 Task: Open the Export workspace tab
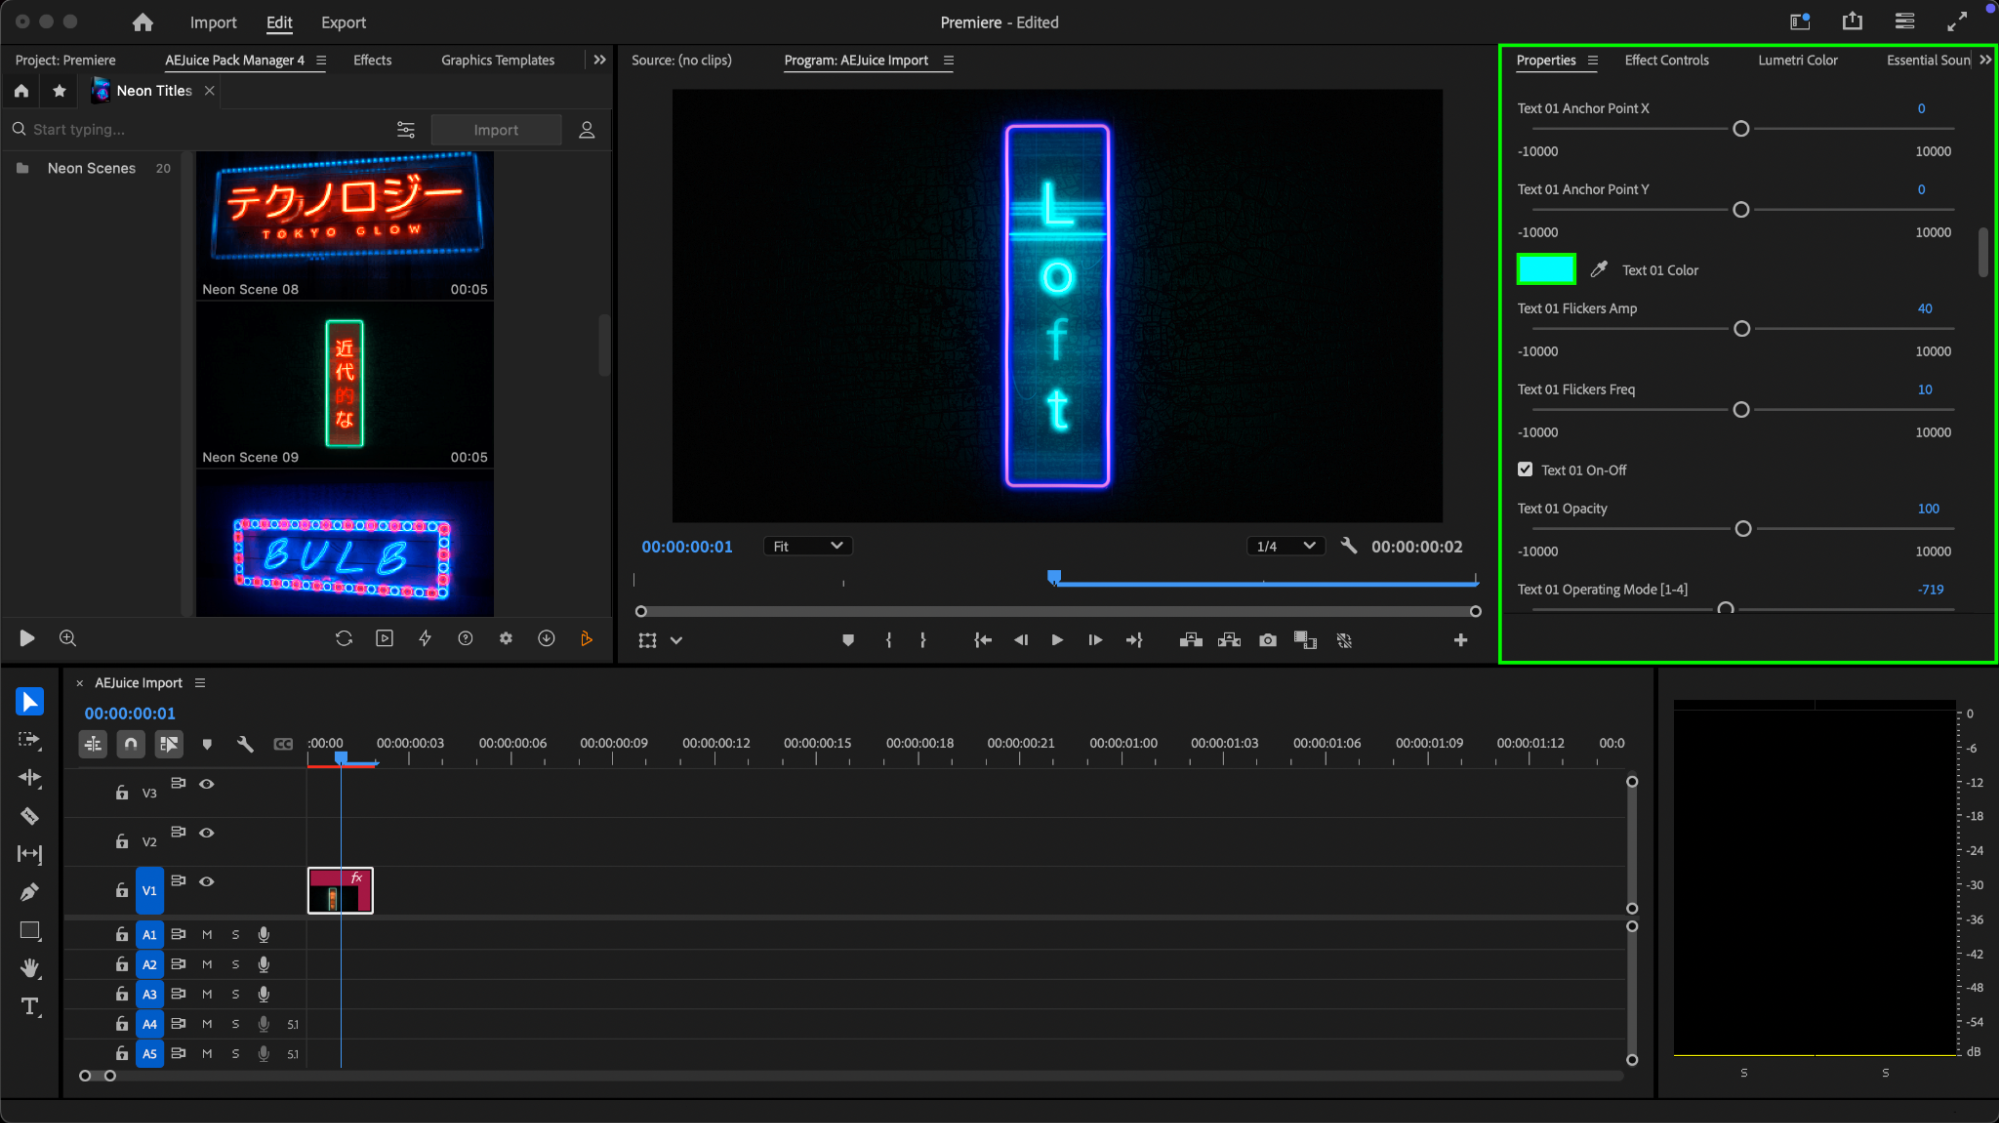point(343,22)
